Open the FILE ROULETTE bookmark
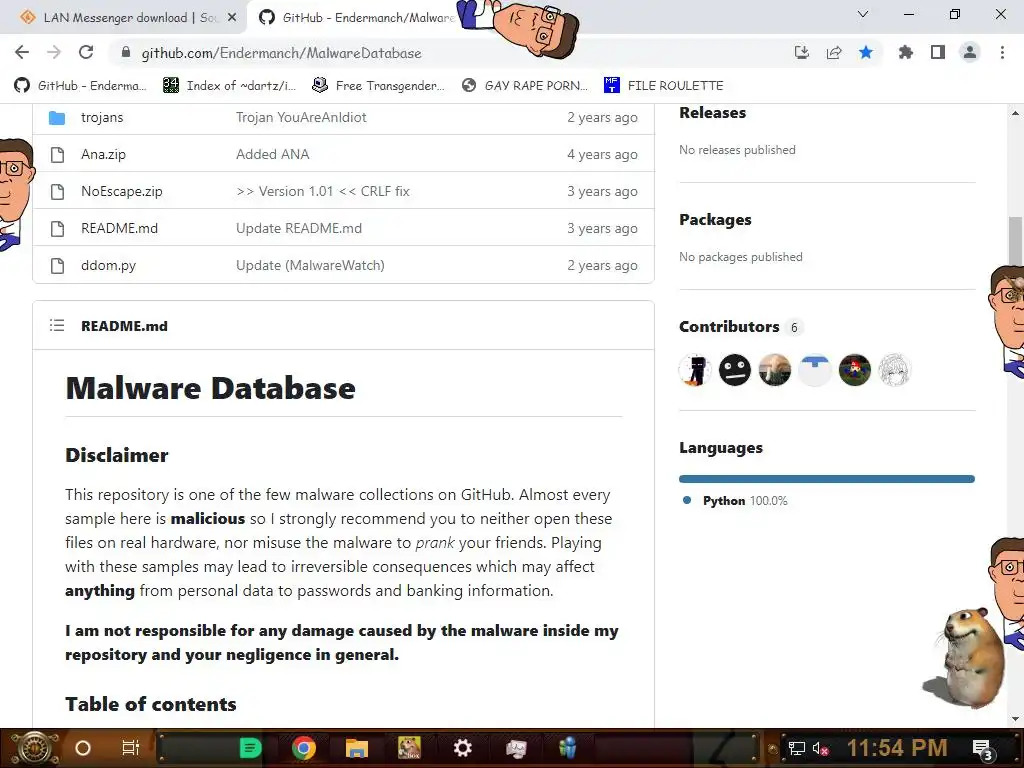 pyautogui.click(x=664, y=86)
